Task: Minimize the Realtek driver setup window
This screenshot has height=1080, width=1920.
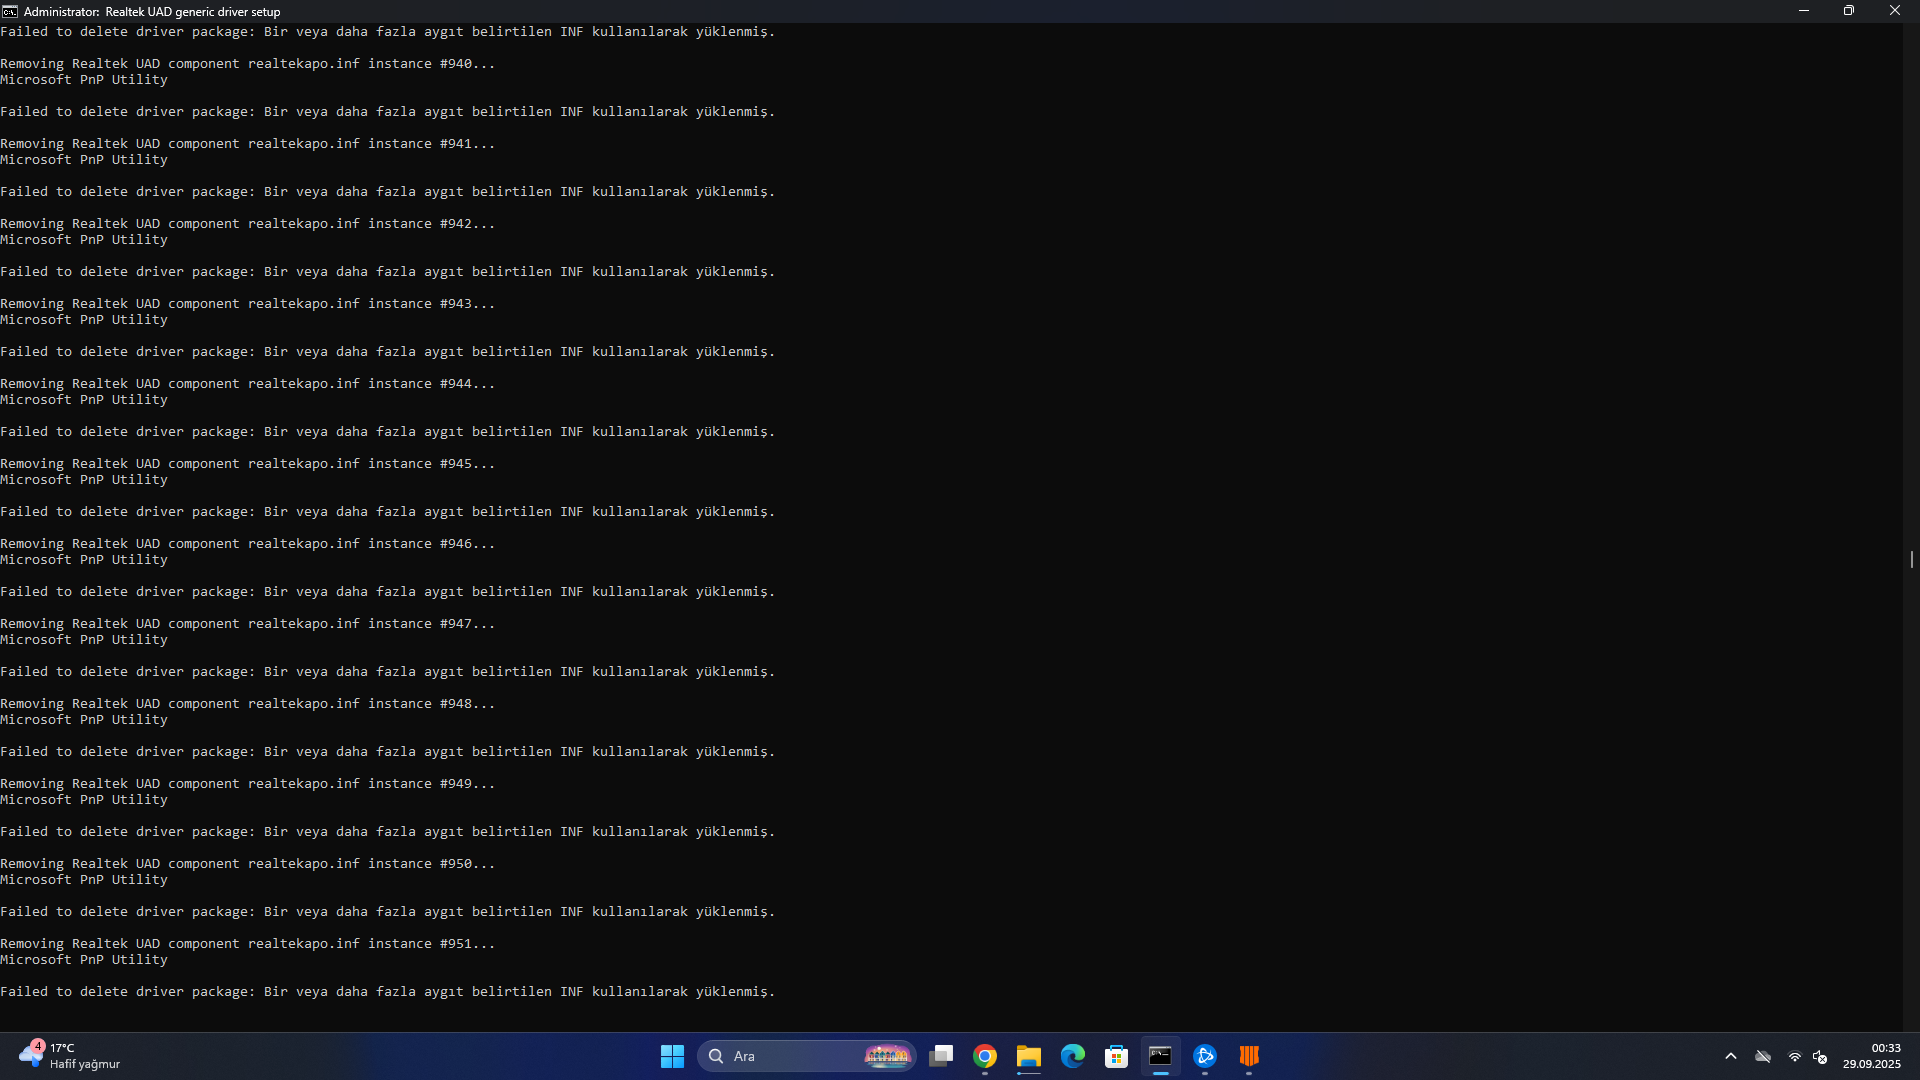Action: (x=1804, y=11)
